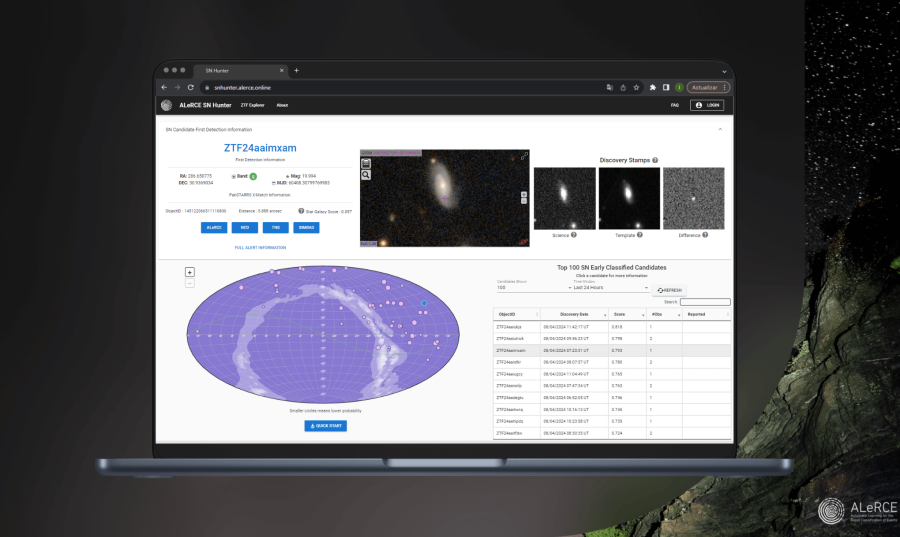Click the QUICK START button
Viewport: 900px width, 537px height.
(325, 426)
